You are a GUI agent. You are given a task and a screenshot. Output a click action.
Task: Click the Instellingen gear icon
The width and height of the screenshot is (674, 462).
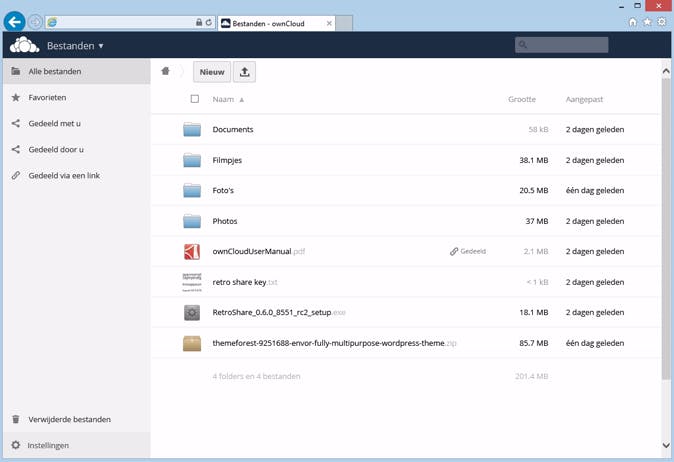[x=16, y=445]
